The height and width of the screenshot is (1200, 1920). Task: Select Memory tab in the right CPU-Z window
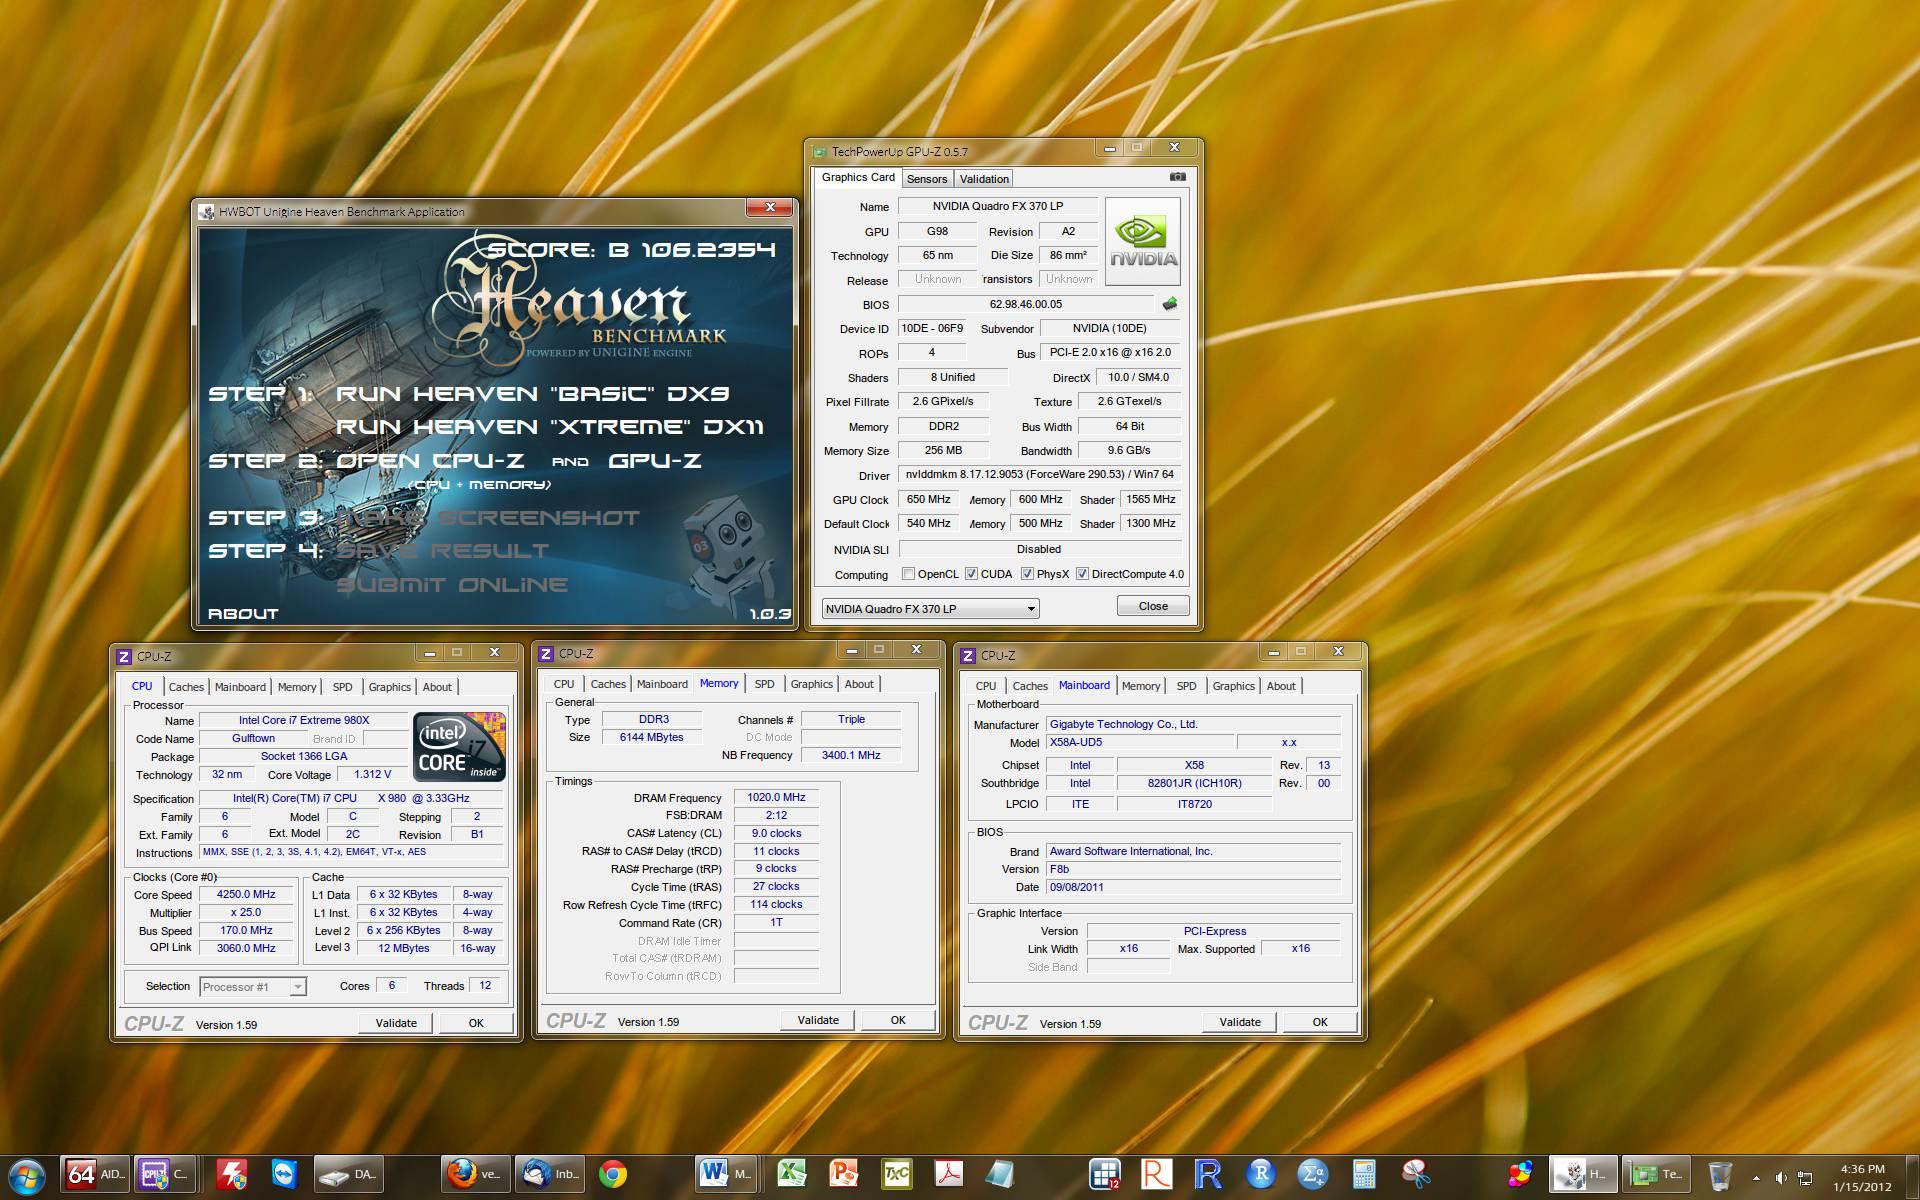[x=1141, y=686]
